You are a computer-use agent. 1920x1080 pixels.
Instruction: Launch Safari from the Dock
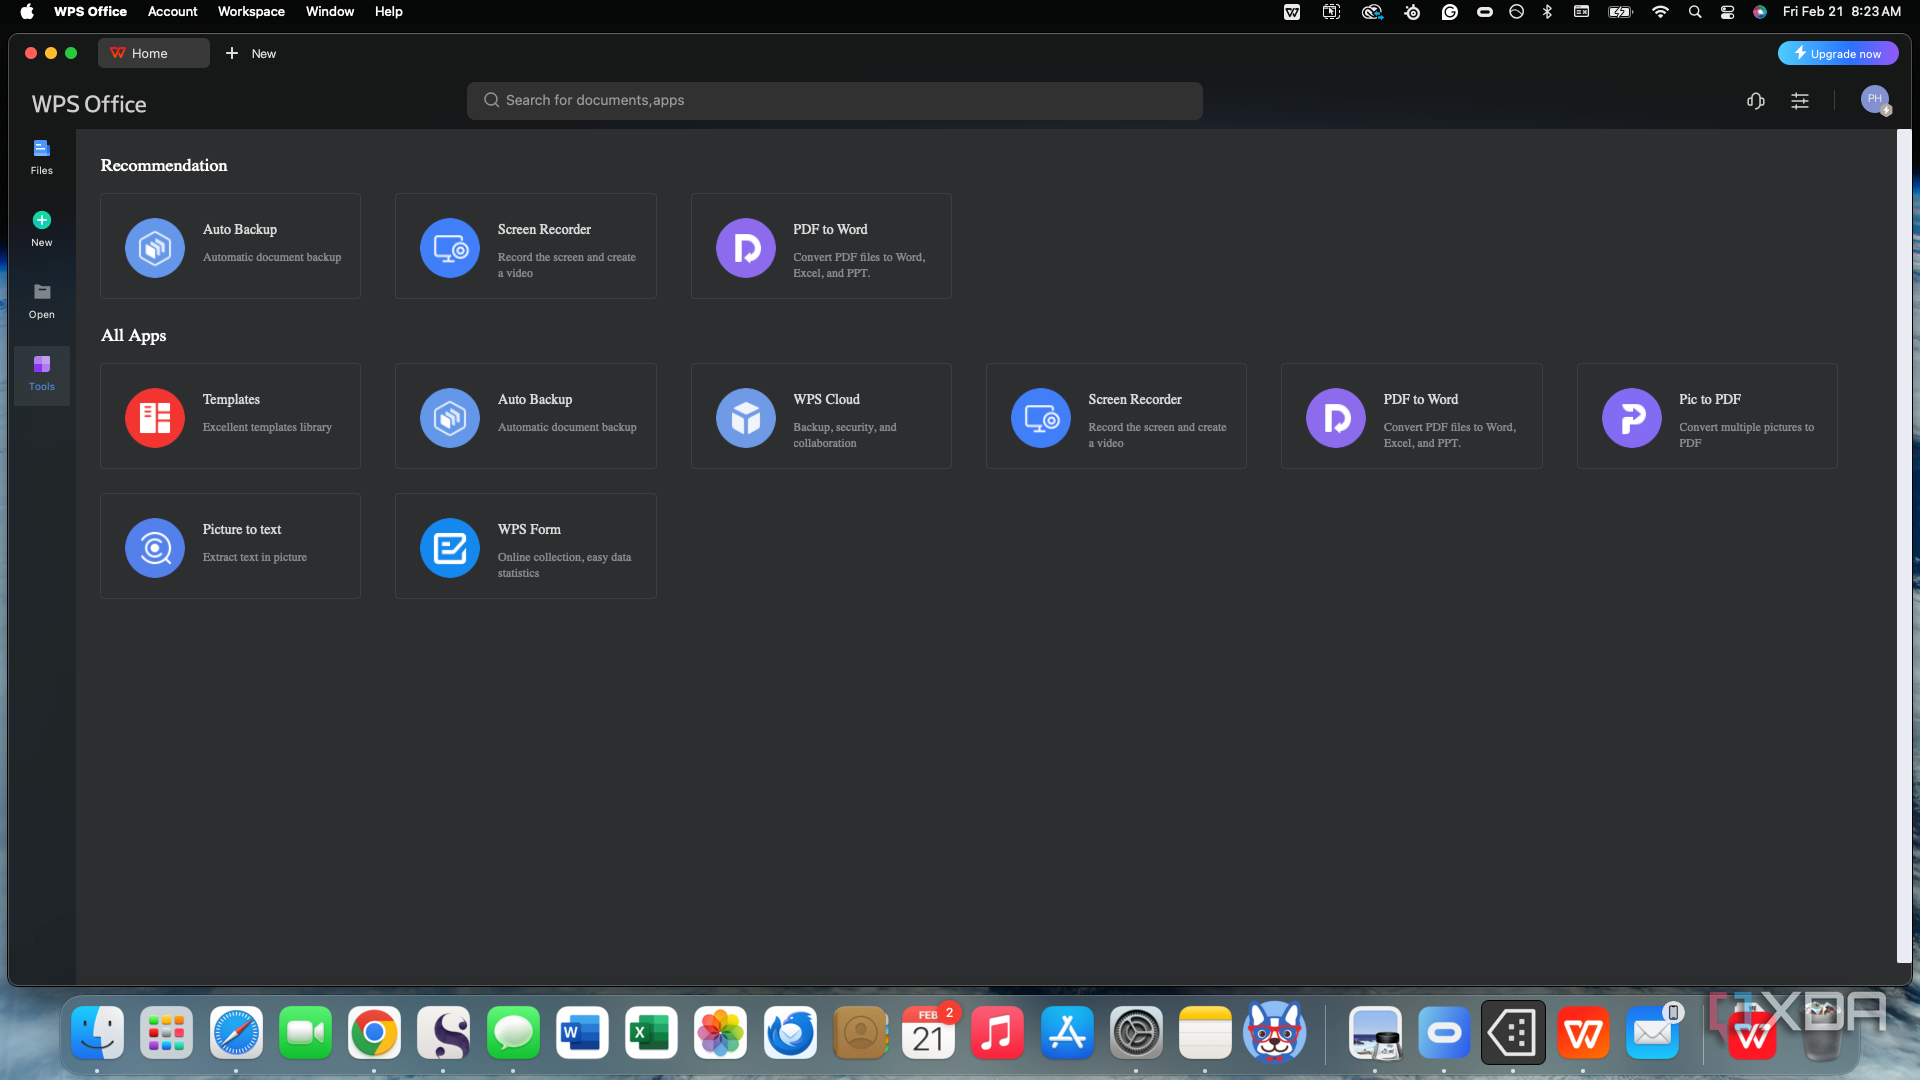coord(236,1033)
